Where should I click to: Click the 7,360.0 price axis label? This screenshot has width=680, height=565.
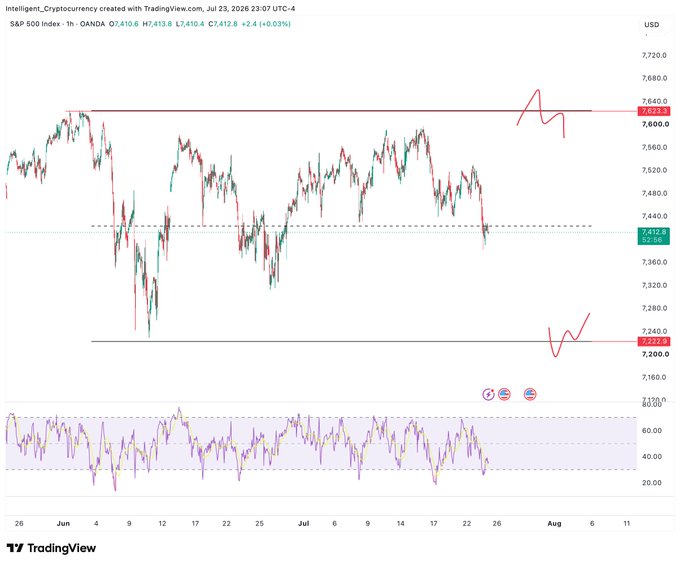(654, 262)
